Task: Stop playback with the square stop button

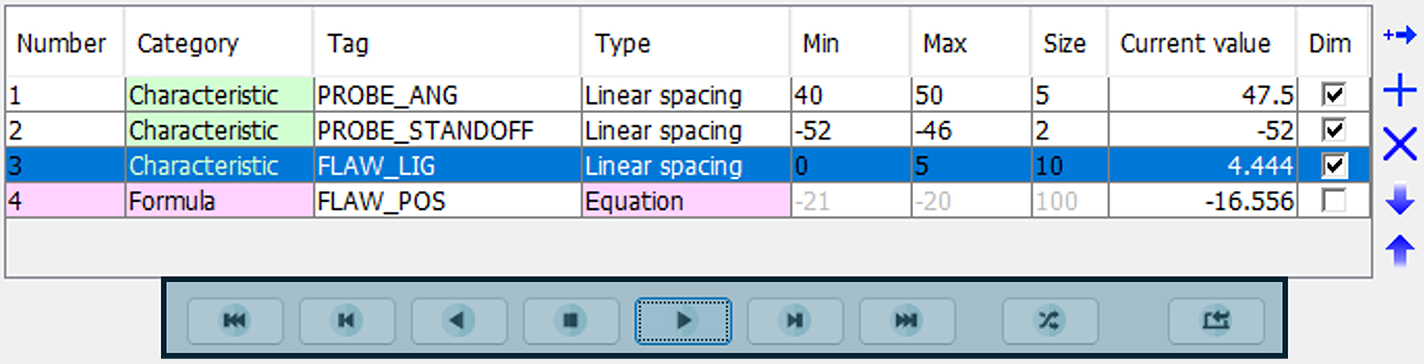Action: [x=571, y=320]
